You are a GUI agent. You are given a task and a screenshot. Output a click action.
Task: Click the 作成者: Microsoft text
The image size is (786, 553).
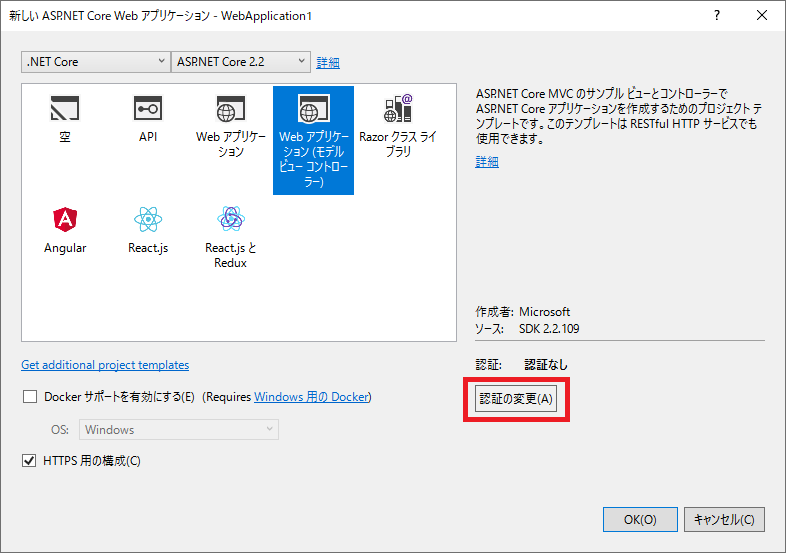click(x=522, y=312)
